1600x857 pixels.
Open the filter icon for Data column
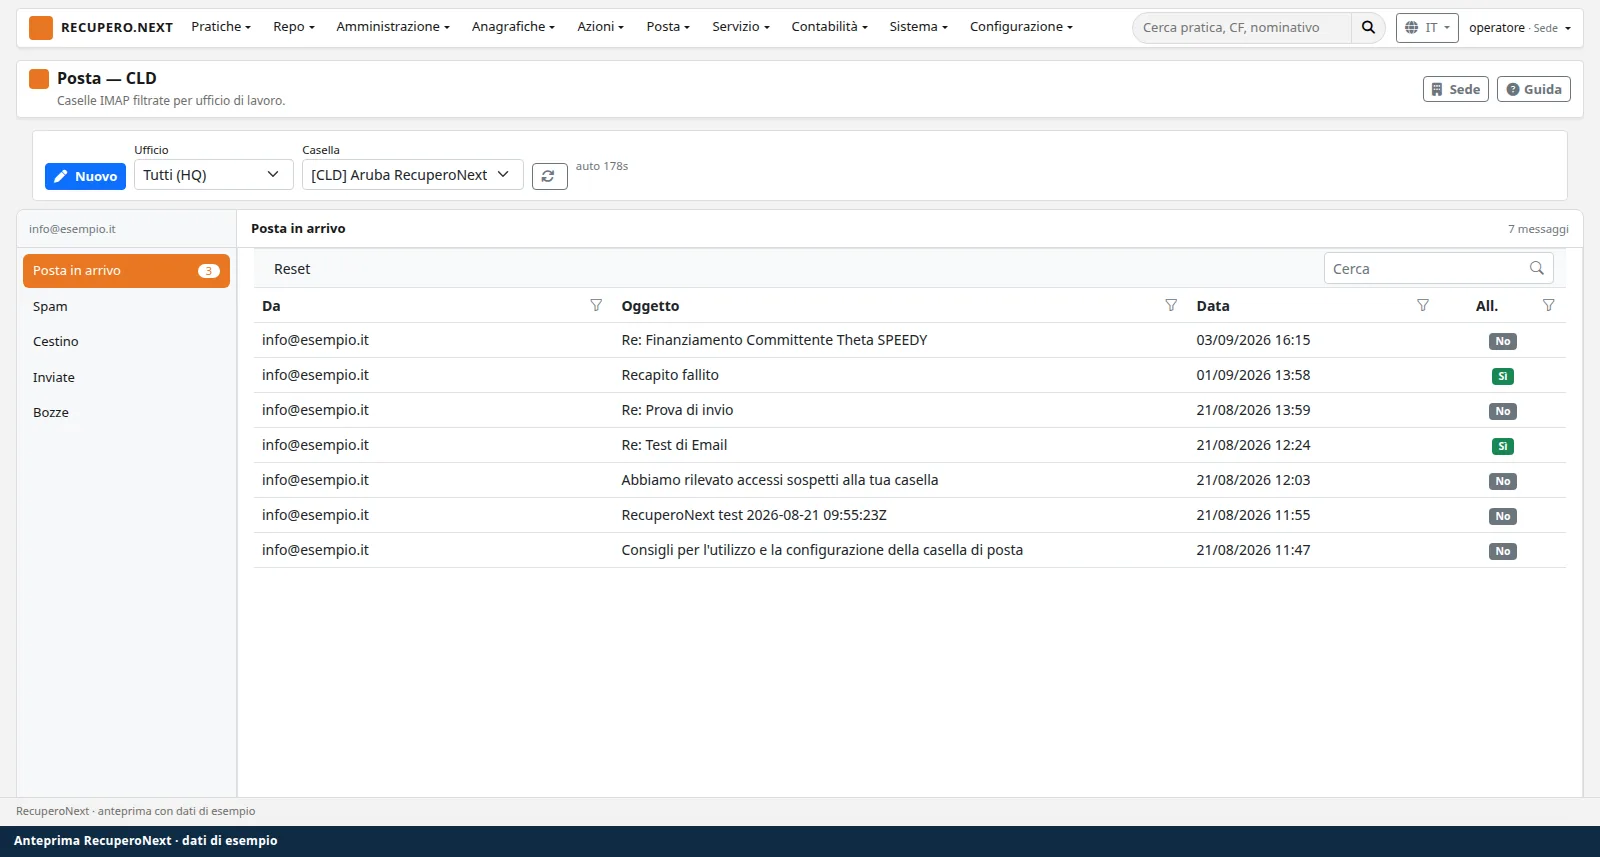pos(1423,305)
